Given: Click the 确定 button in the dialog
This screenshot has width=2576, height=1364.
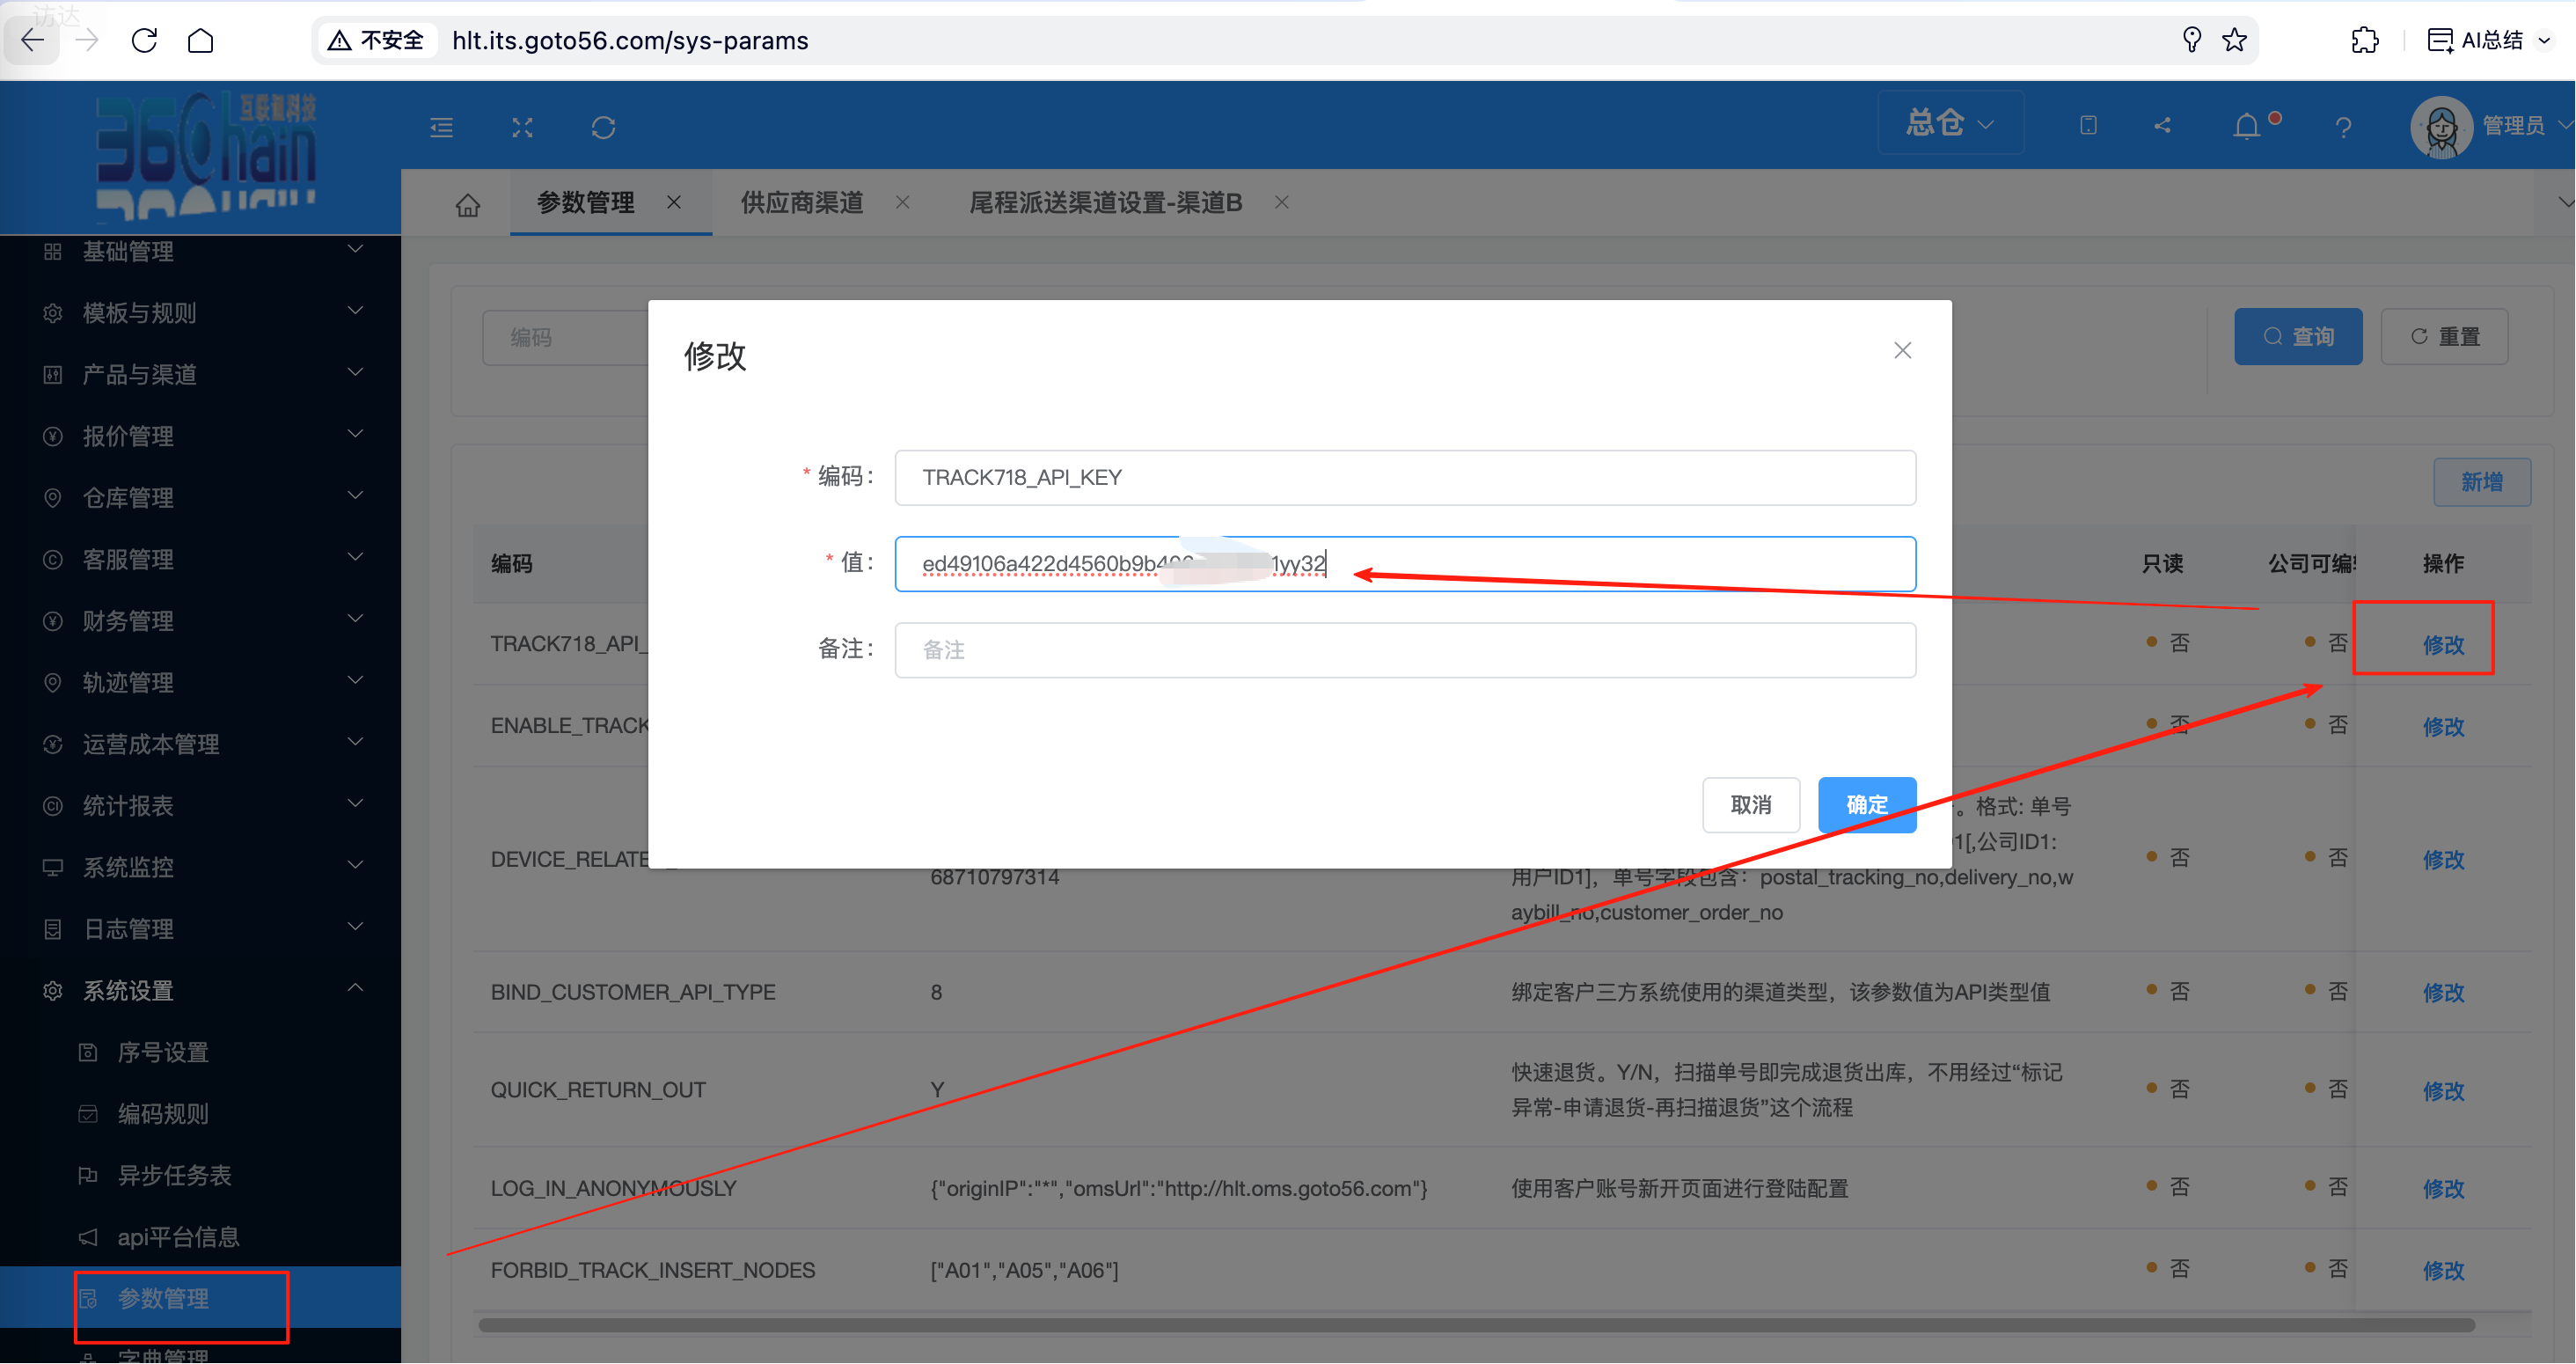Looking at the screenshot, I should [x=1866, y=805].
